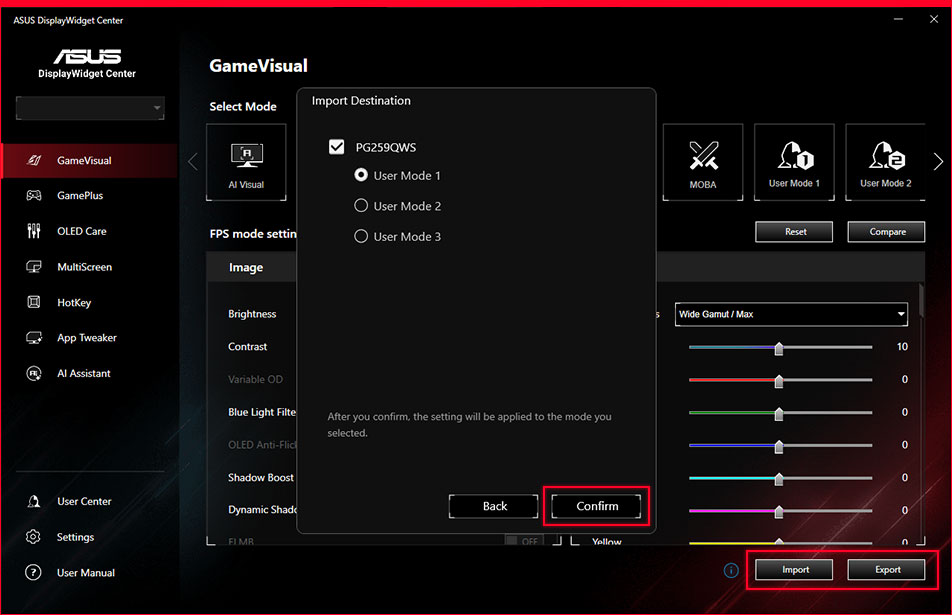952x615 pixels.
Task: Open the monitor selection dropdown in sidebar
Action: pyautogui.click(x=90, y=108)
